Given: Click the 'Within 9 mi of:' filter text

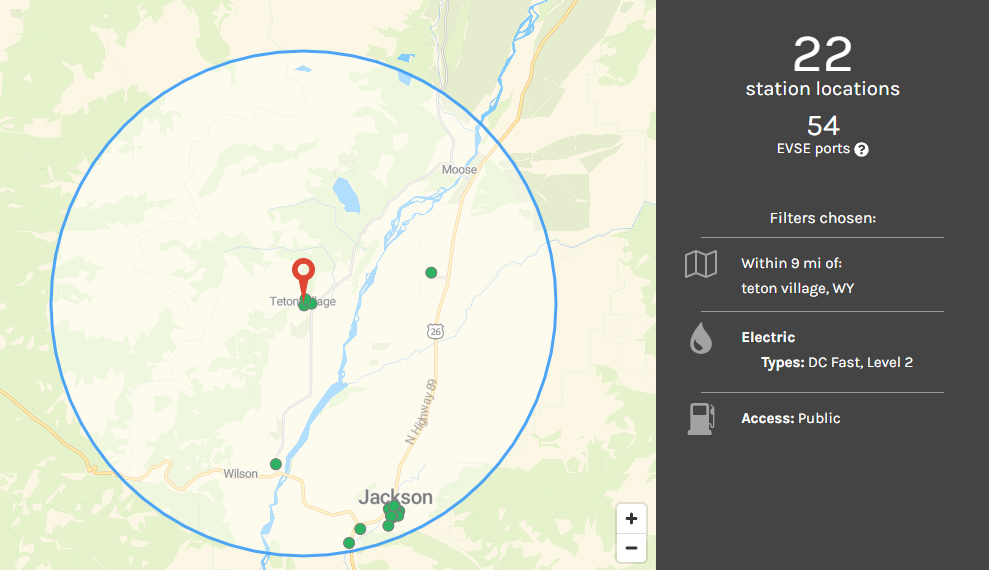Looking at the screenshot, I should pyautogui.click(x=792, y=264).
